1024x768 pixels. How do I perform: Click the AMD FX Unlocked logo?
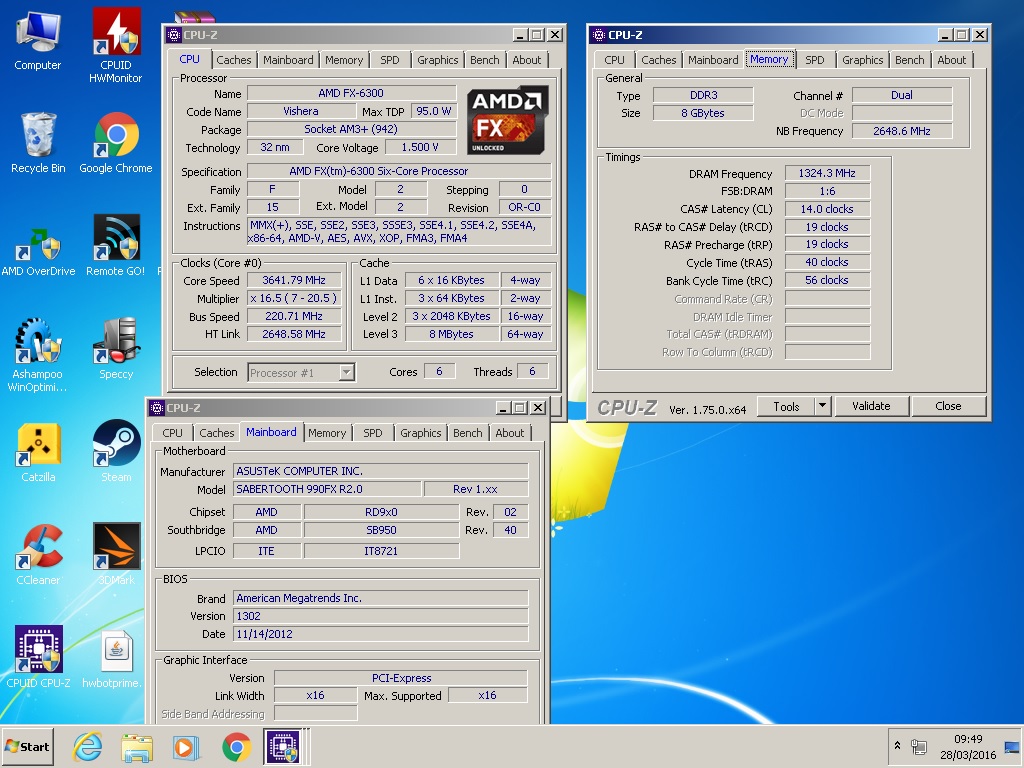(507, 120)
